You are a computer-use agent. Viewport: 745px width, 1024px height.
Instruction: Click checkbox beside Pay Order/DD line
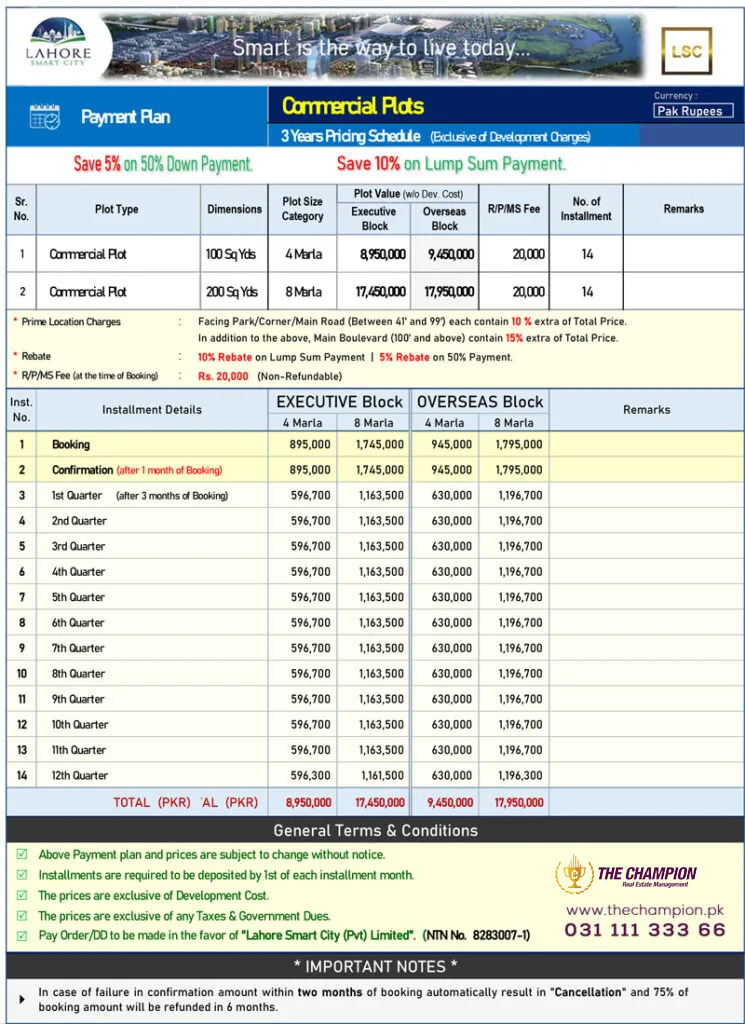click(22, 935)
